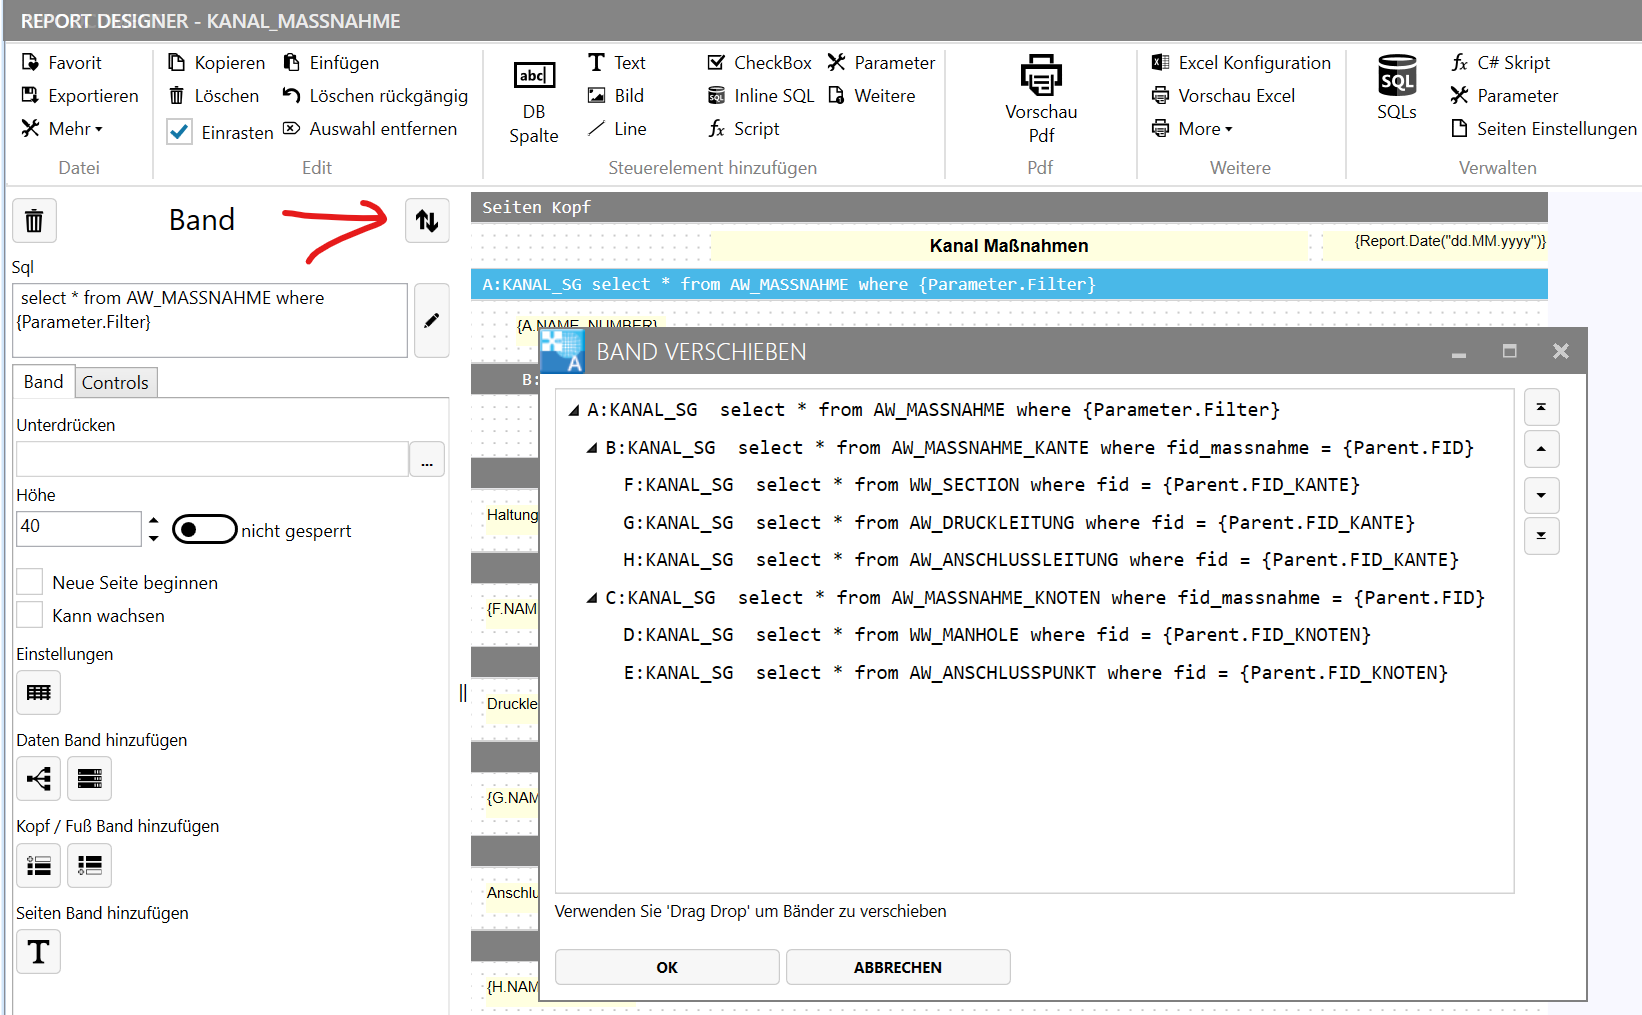Viewport: 1642px width, 1015px height.
Task: Click Einfügen in the Edit group
Action: pyautogui.click(x=331, y=62)
